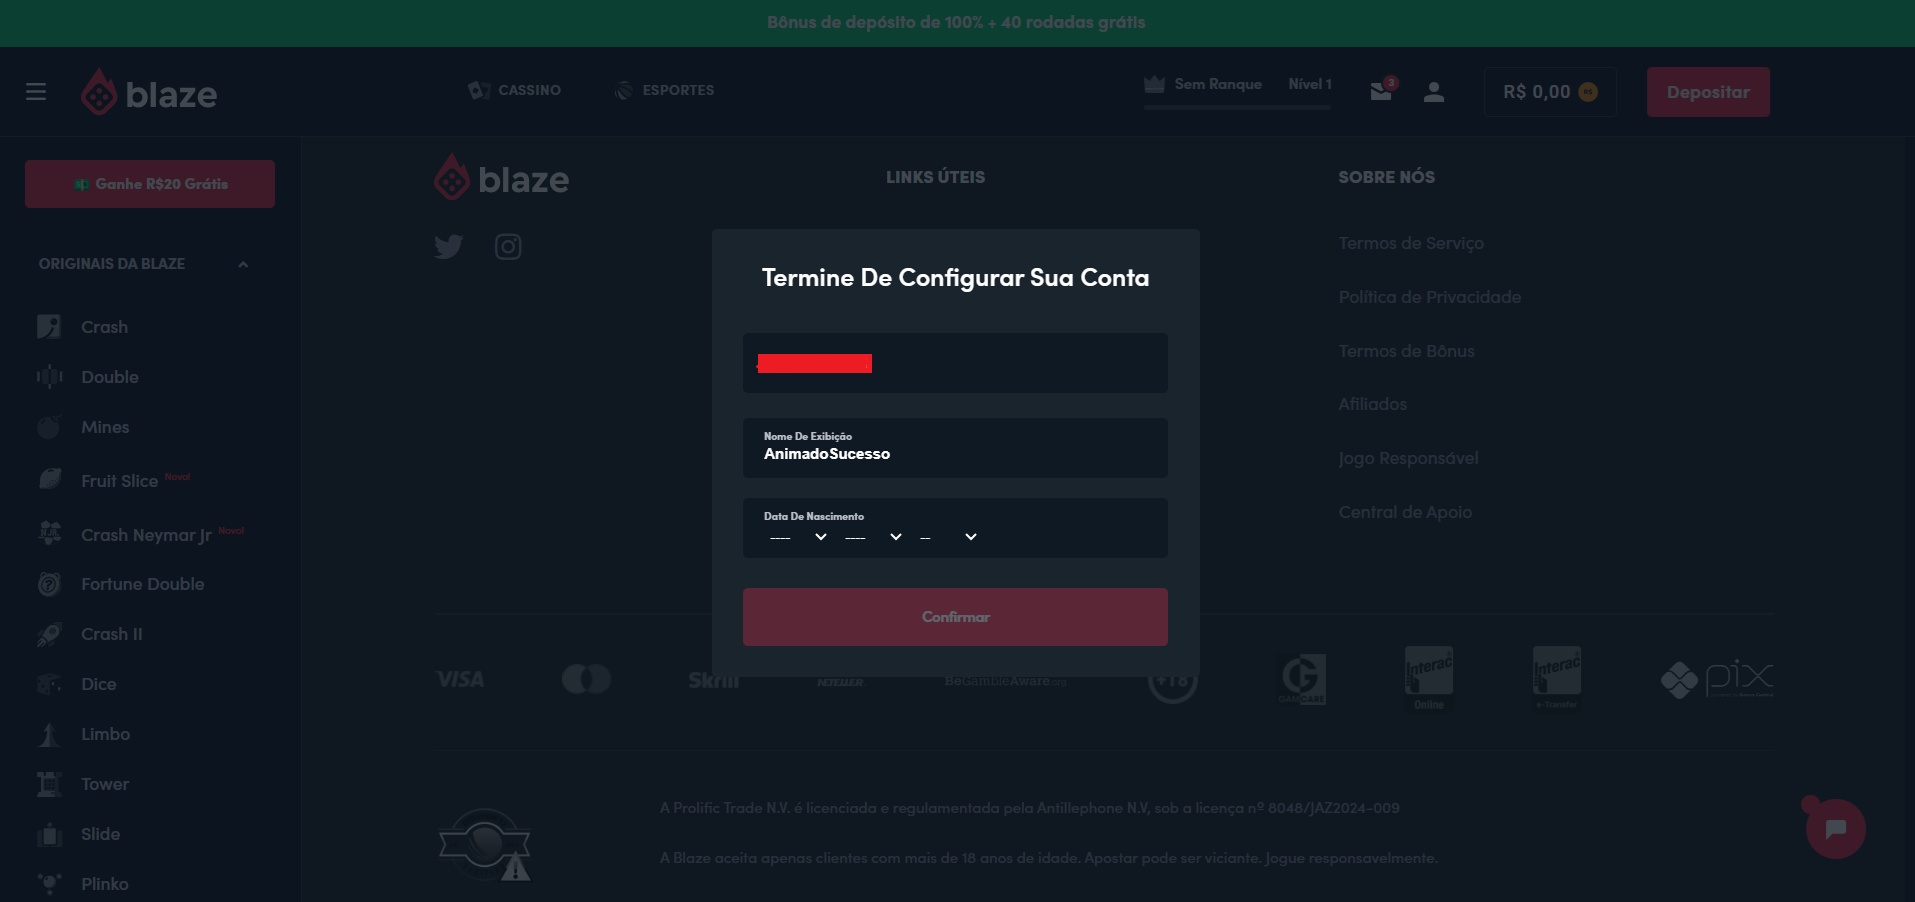The height and width of the screenshot is (902, 1915).
Task: Open Central de Apoio link
Action: [1405, 512]
